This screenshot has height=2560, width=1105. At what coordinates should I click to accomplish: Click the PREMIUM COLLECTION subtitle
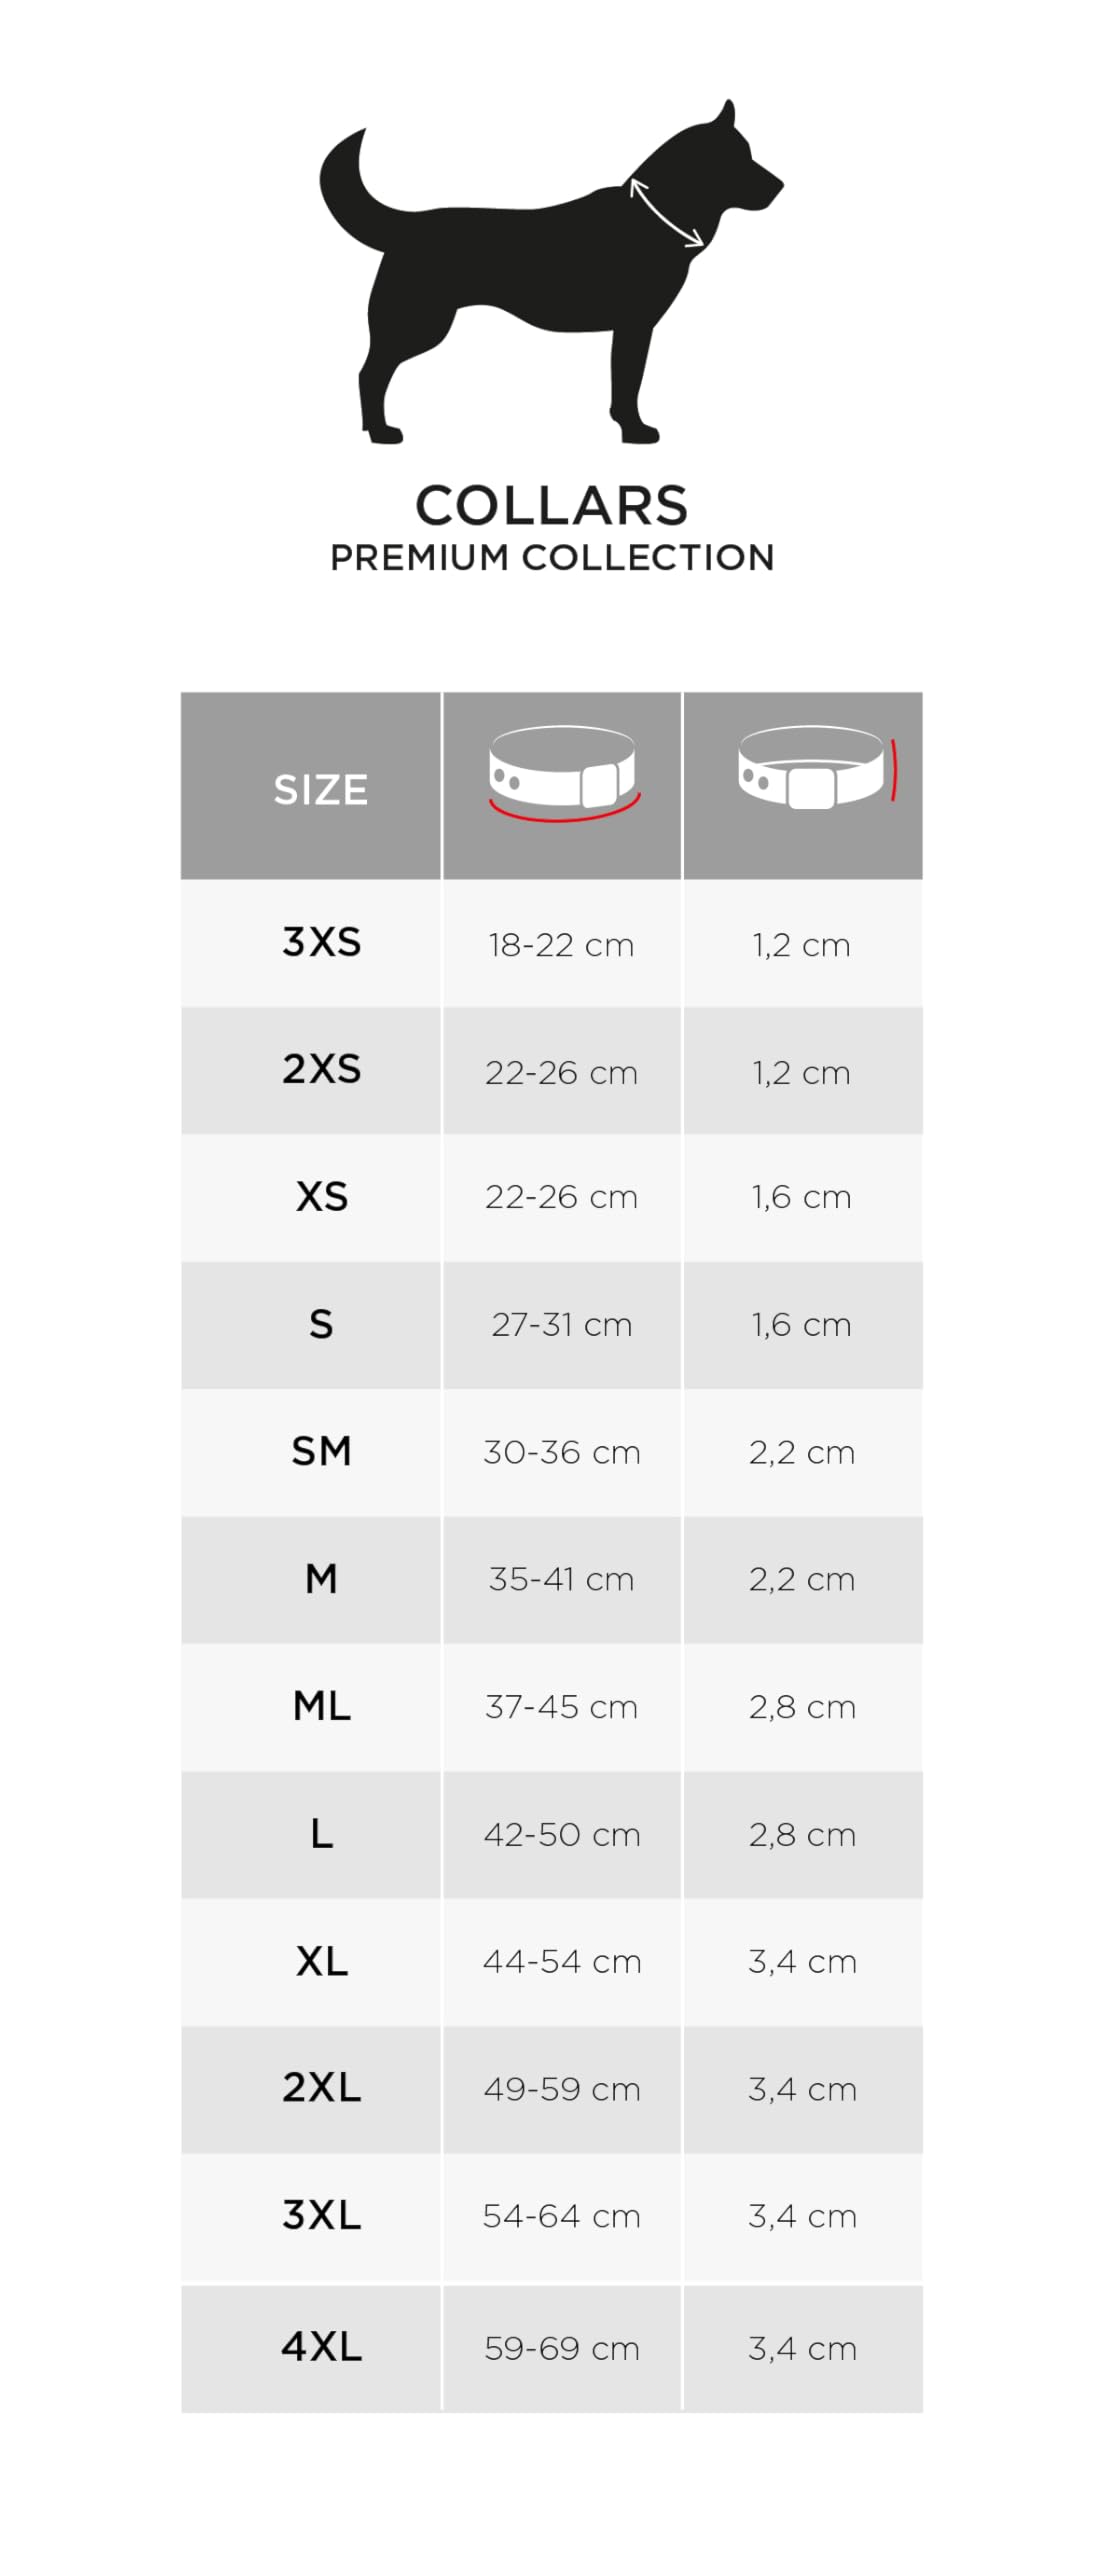click(x=552, y=558)
